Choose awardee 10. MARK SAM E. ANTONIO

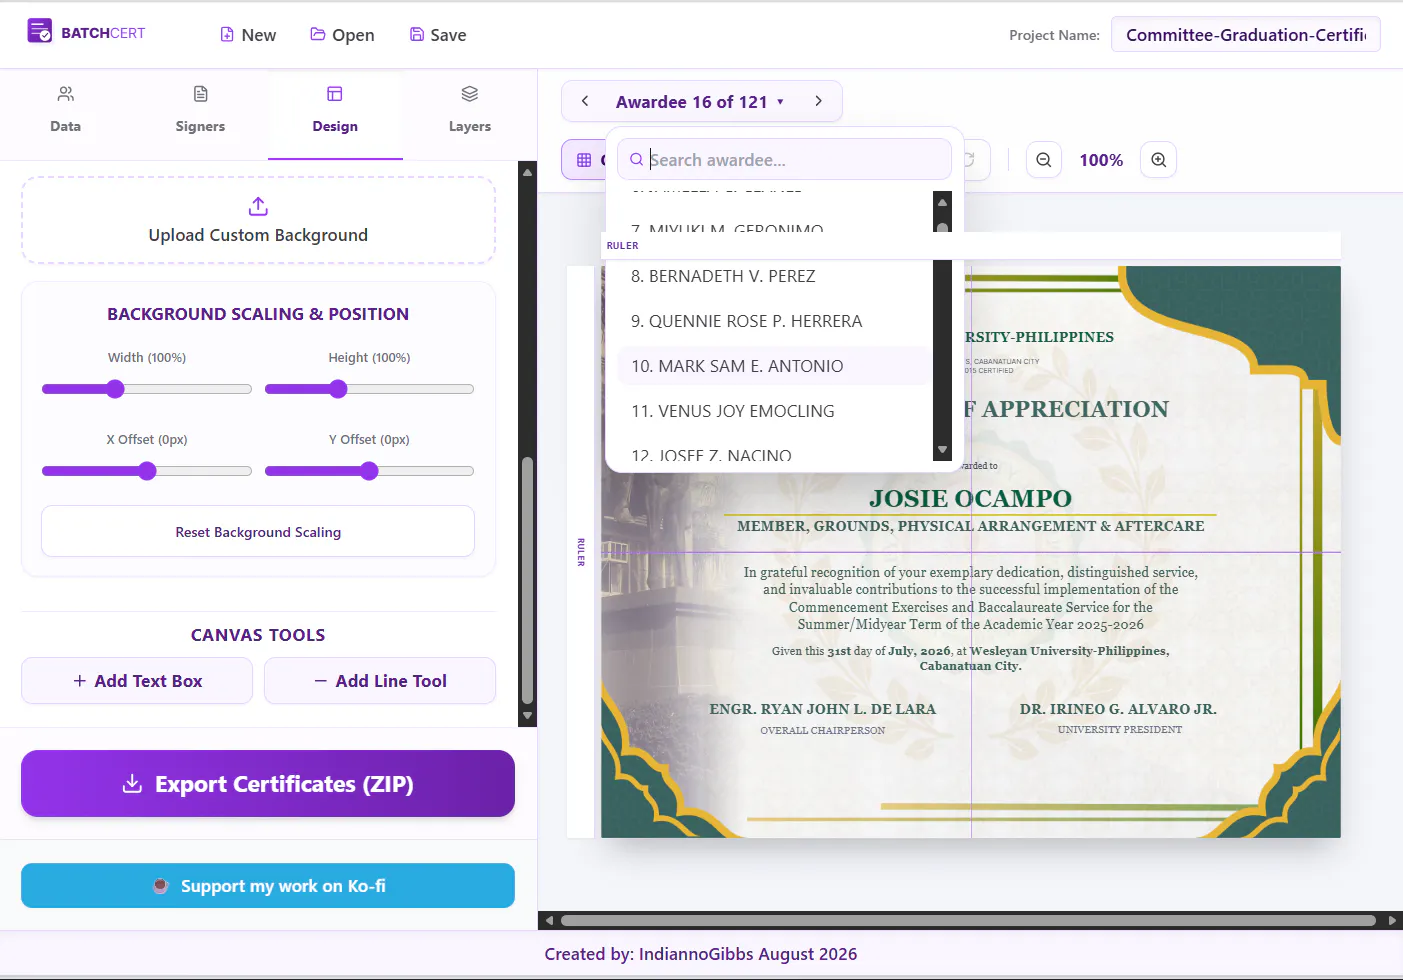pos(774,366)
